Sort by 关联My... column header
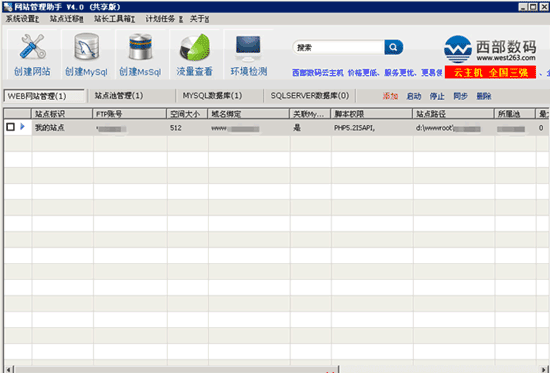Image resolution: width=550 pixels, height=373 pixels. pyautogui.click(x=310, y=114)
